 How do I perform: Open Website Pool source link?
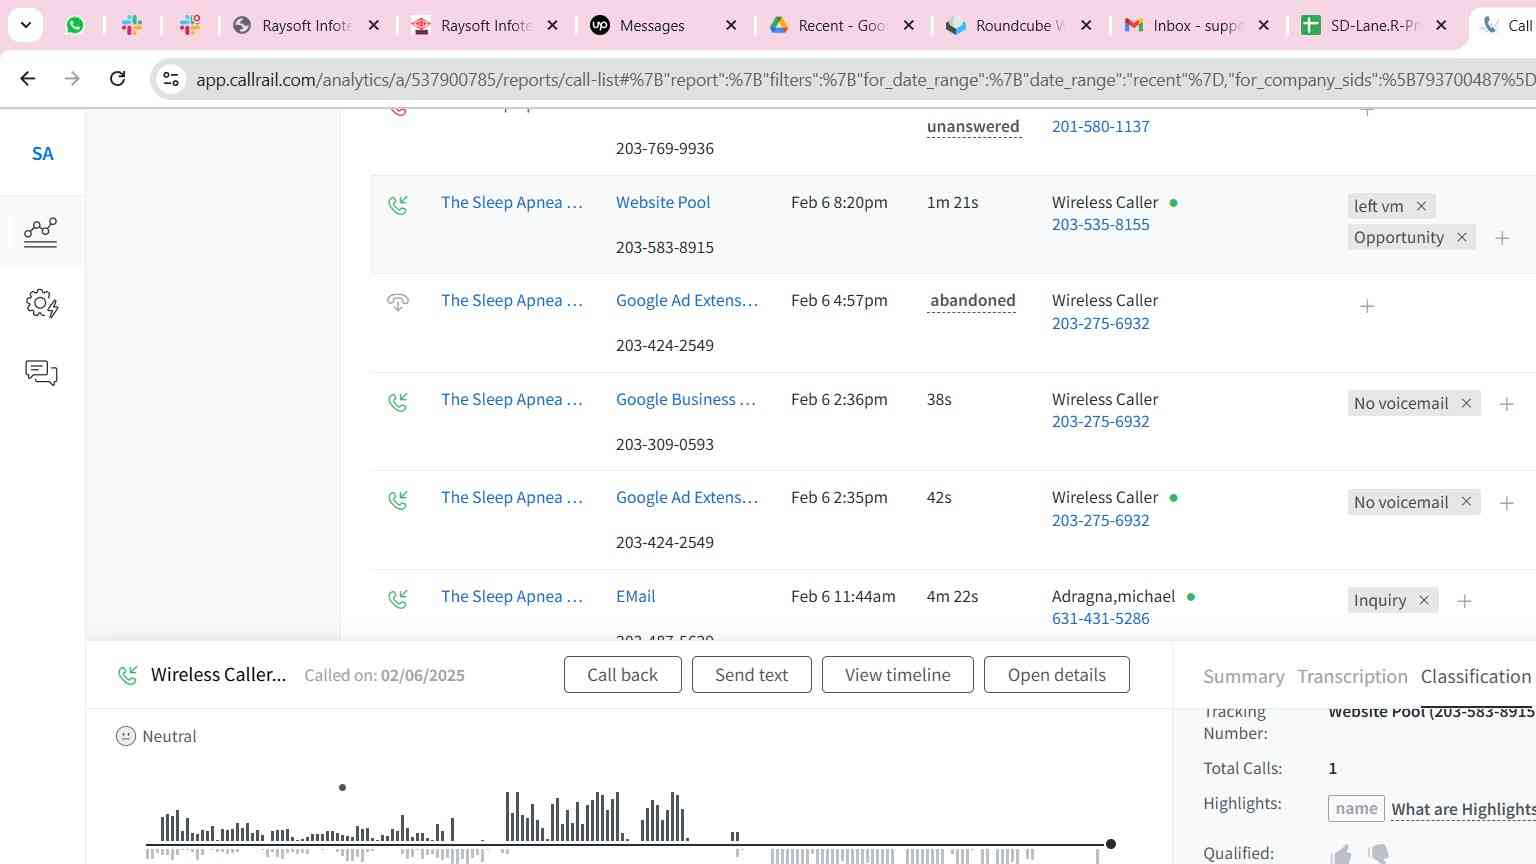663,202
